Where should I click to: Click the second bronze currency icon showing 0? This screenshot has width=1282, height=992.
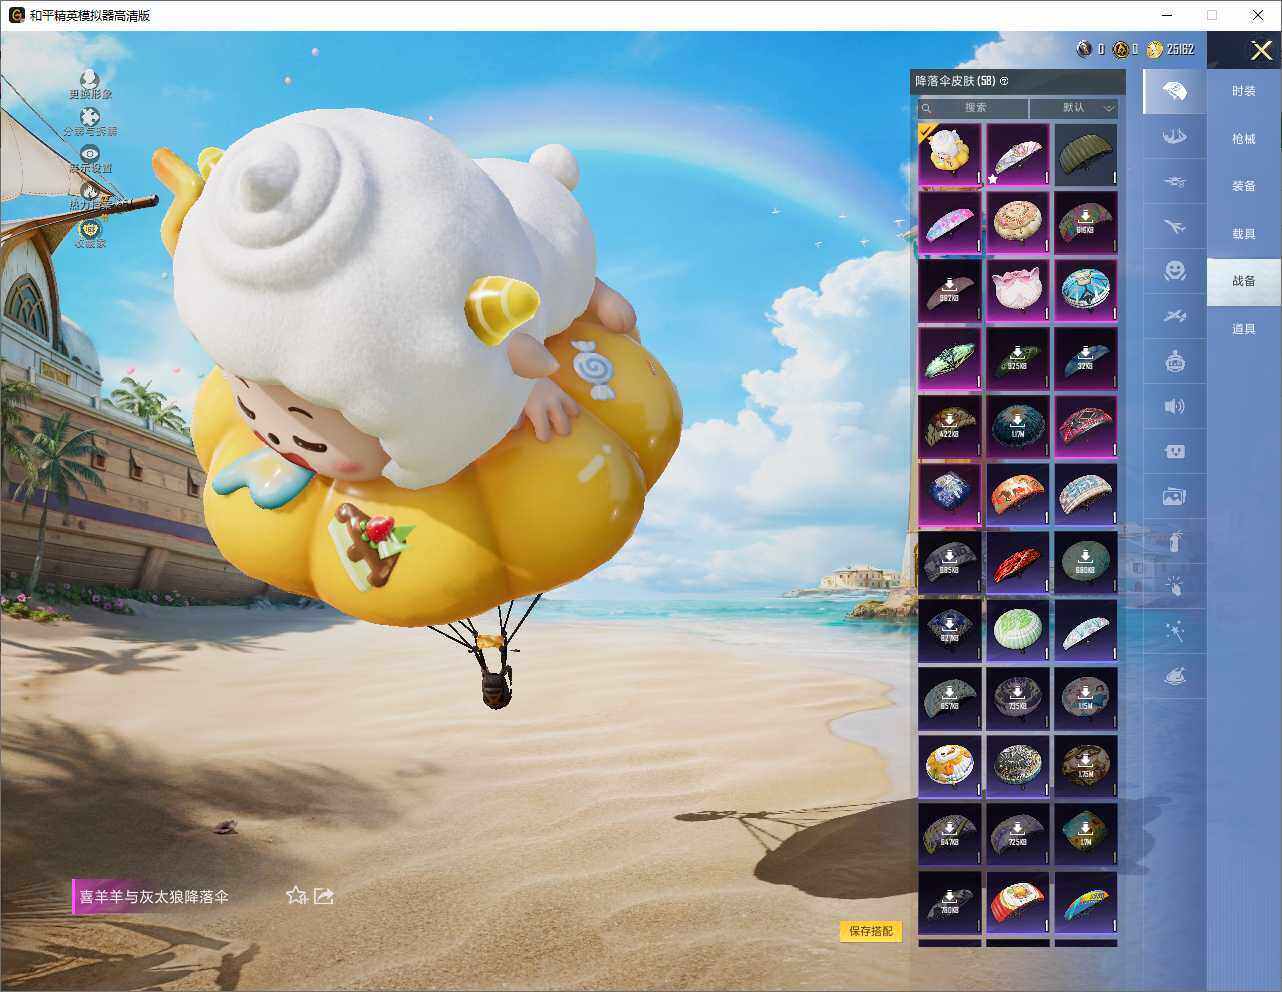[1120, 49]
